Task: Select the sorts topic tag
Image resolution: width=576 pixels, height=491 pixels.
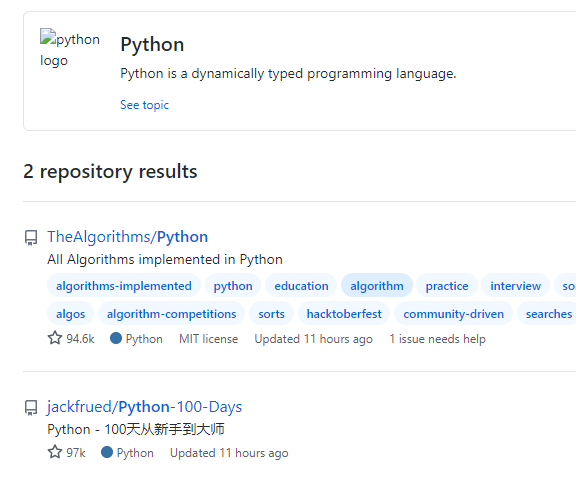Action: tap(271, 314)
